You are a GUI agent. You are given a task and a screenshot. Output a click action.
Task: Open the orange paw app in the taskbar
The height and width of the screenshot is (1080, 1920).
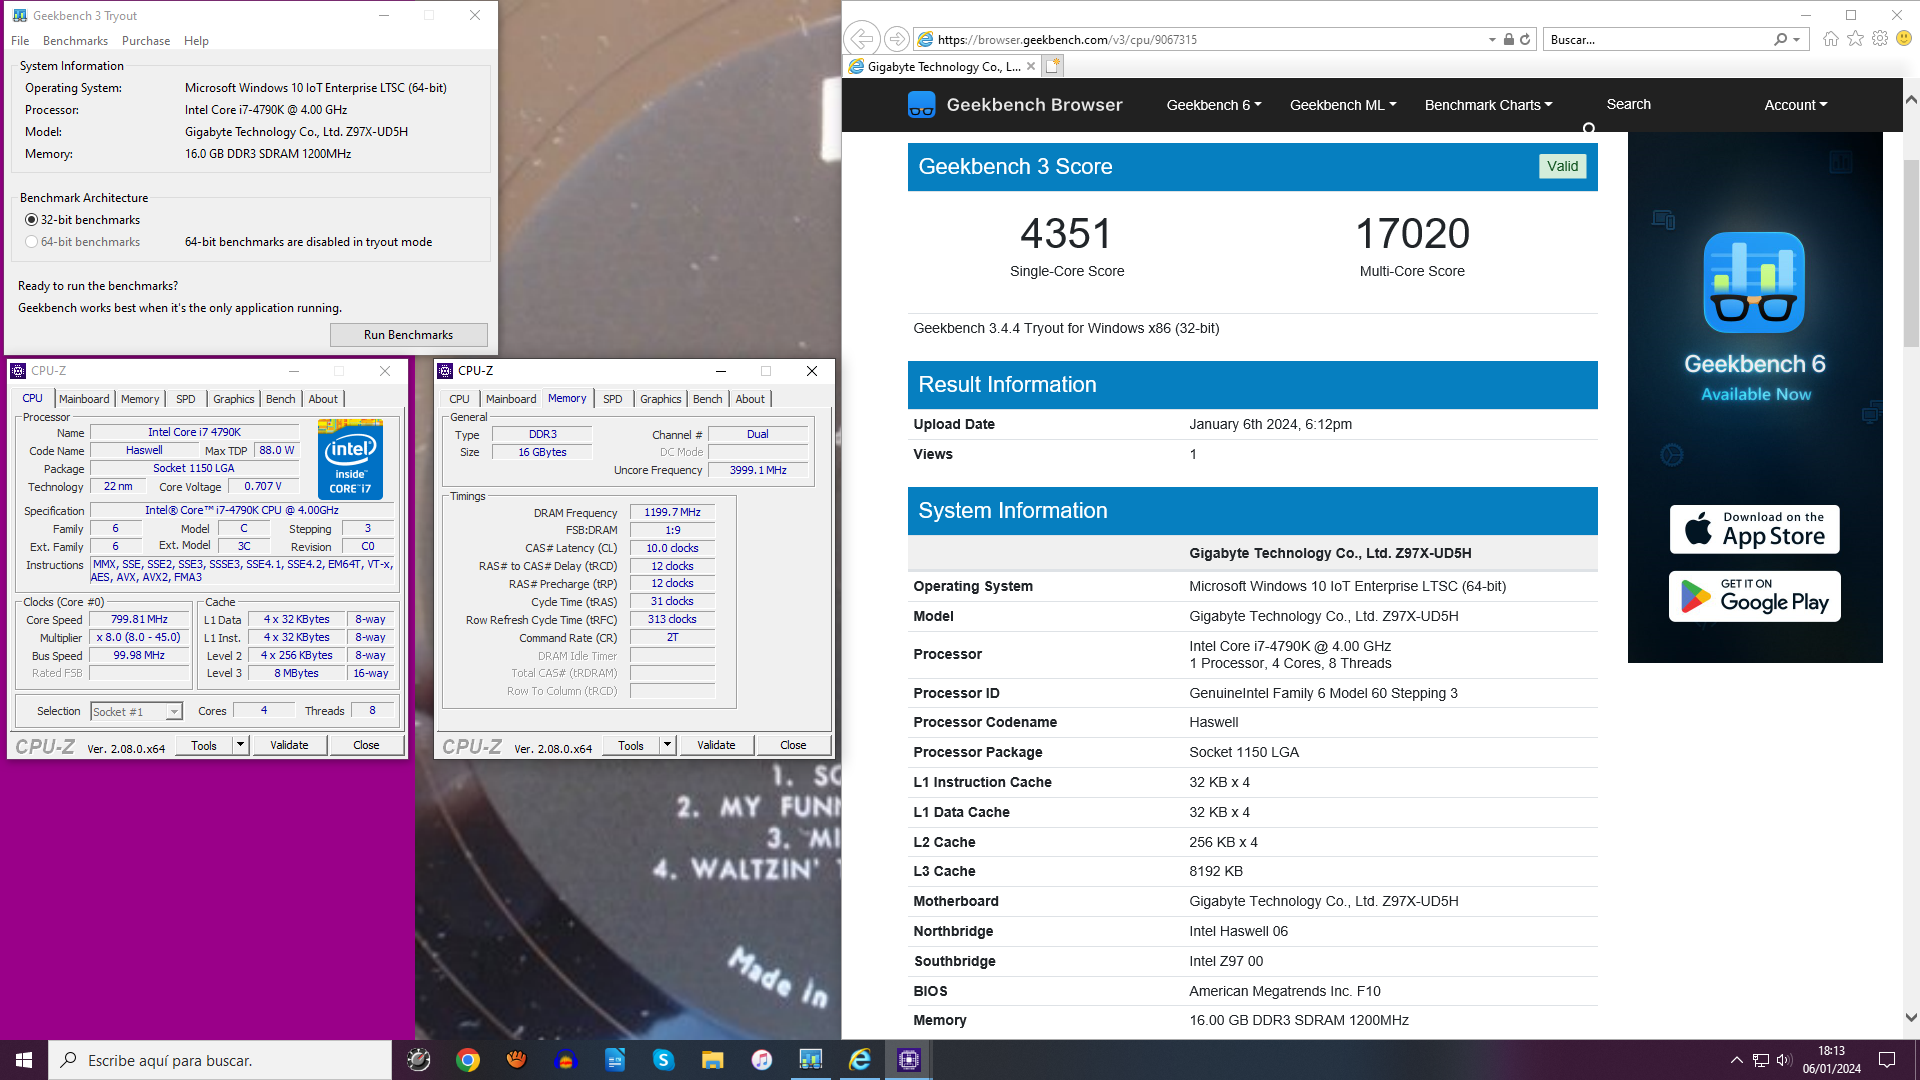point(516,1060)
